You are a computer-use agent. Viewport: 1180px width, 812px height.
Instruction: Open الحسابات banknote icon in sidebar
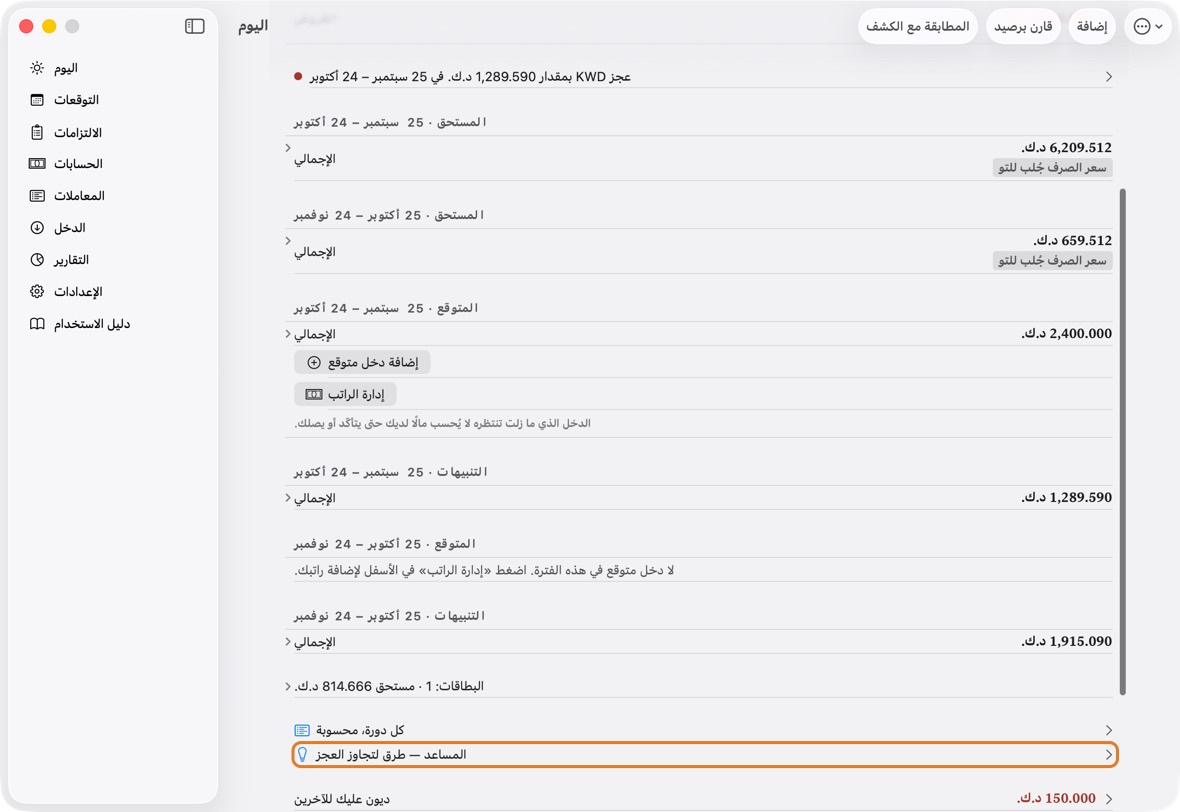point(37,163)
